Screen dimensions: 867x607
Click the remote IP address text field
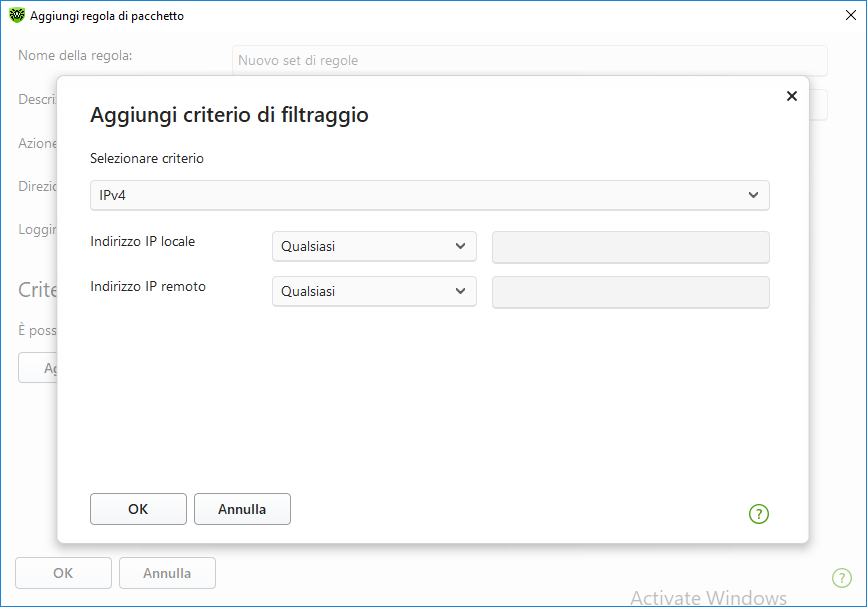pos(630,292)
